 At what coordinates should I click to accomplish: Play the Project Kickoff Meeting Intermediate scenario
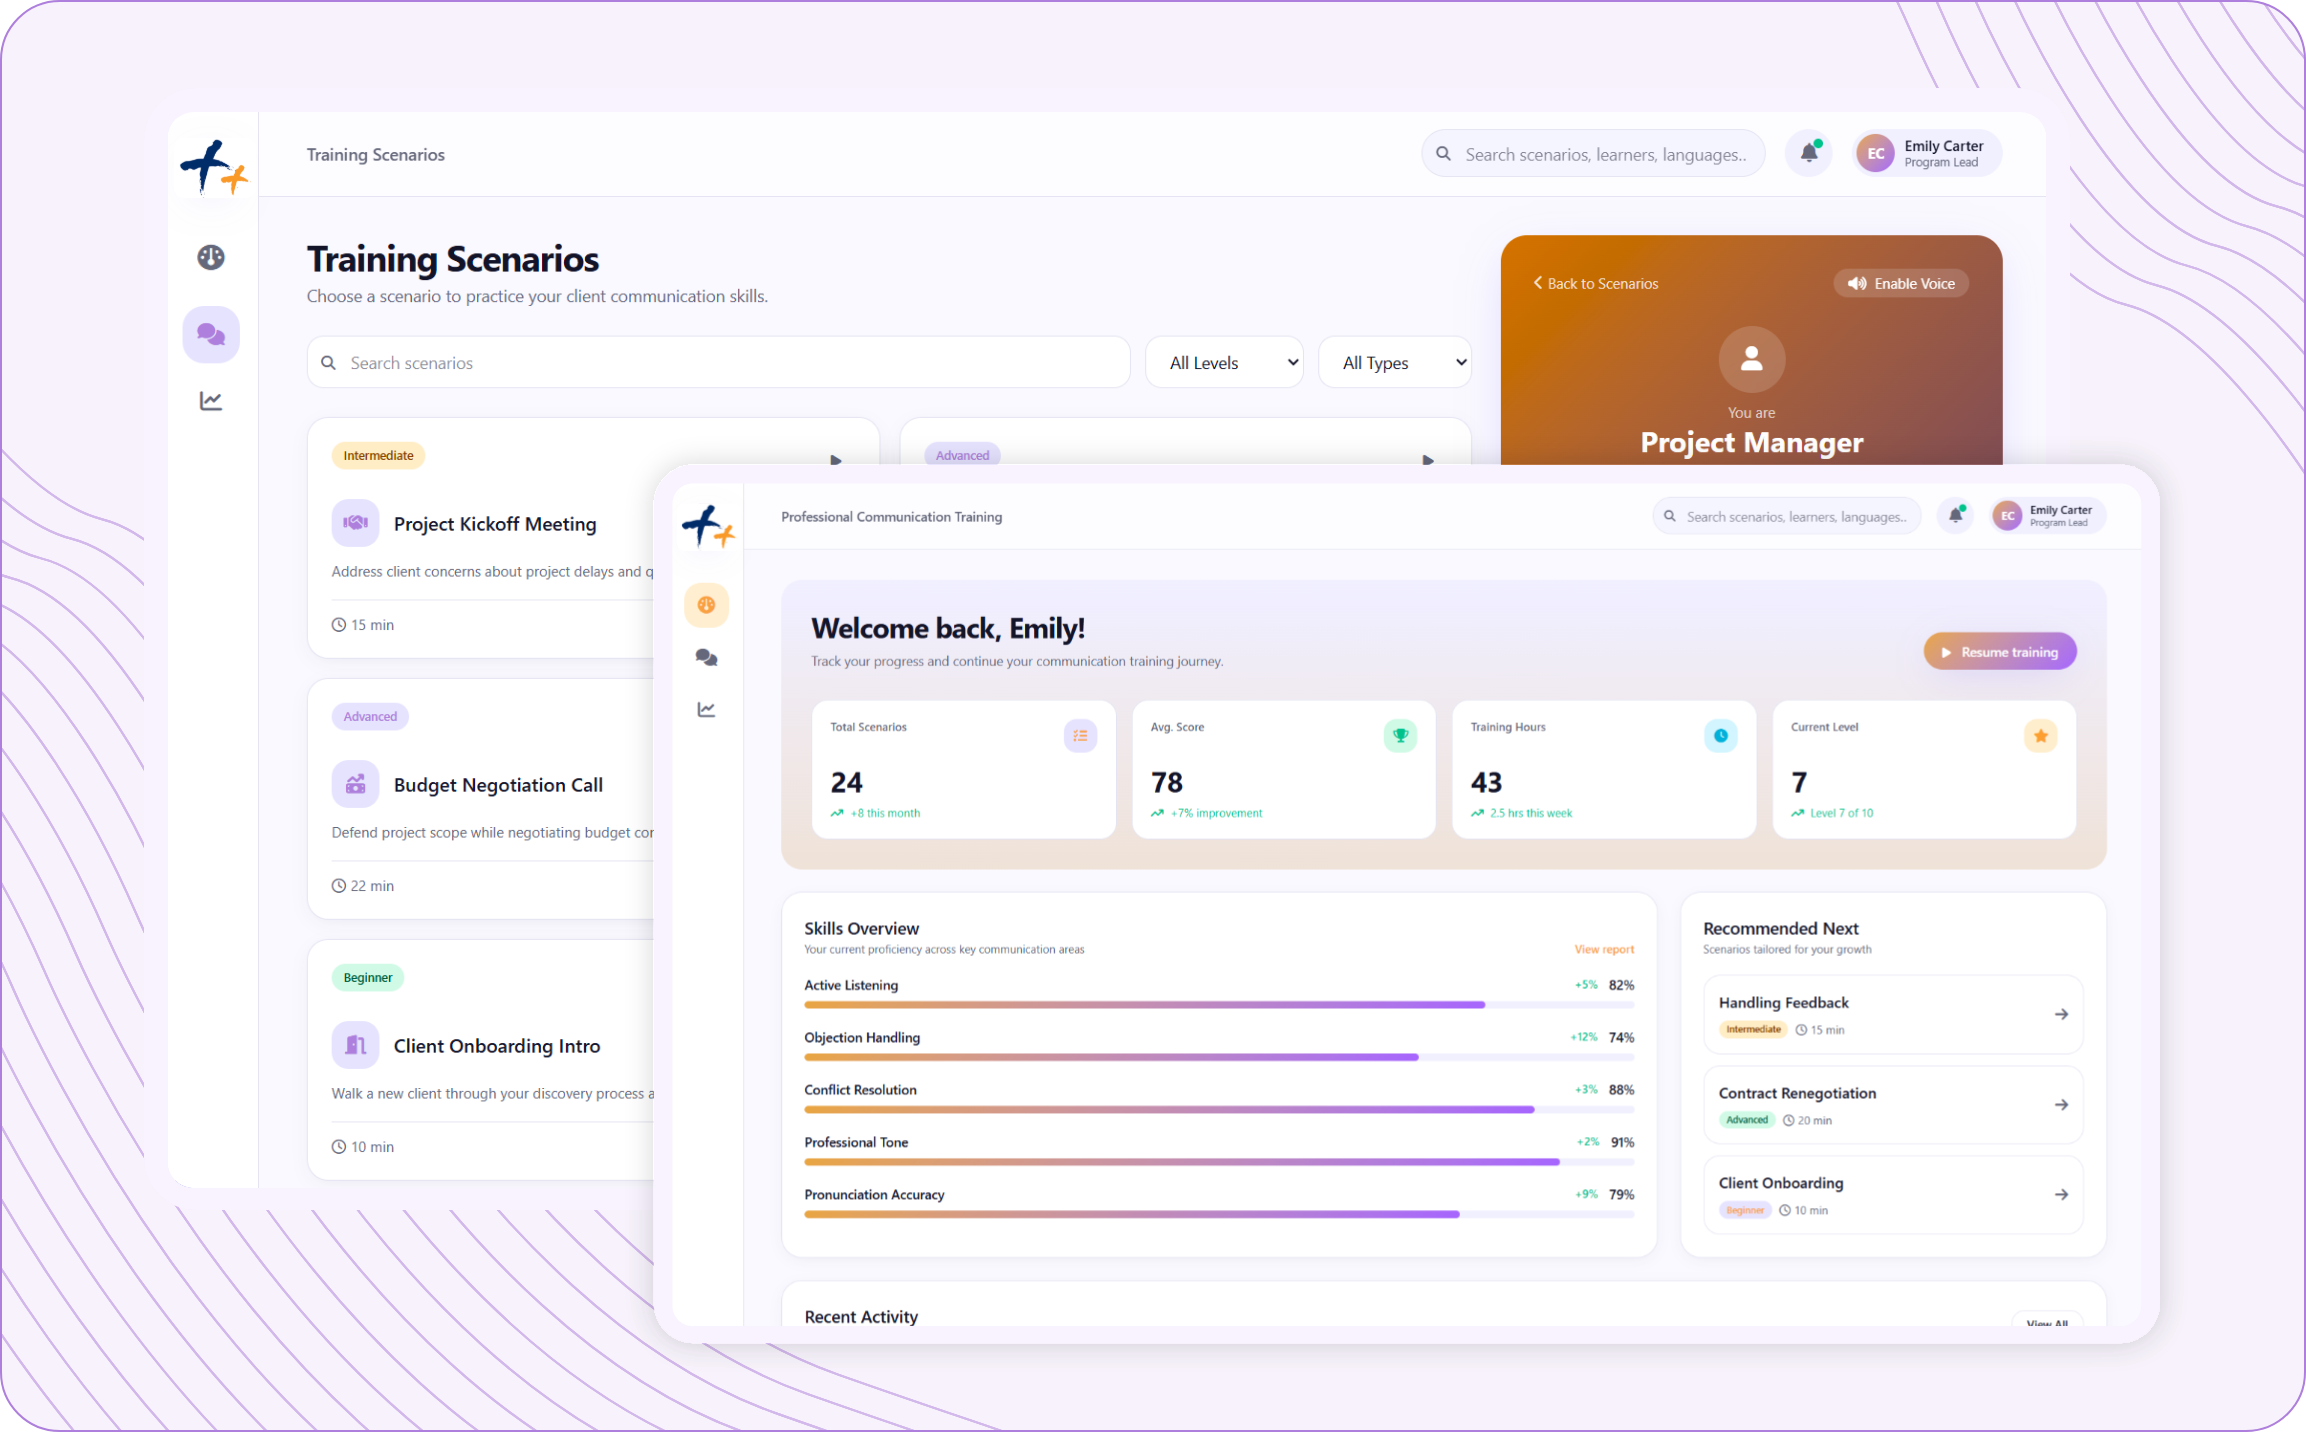(836, 459)
